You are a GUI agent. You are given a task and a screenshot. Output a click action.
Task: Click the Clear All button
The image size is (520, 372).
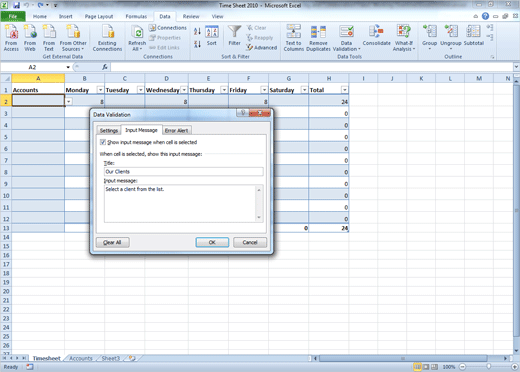coord(112,242)
